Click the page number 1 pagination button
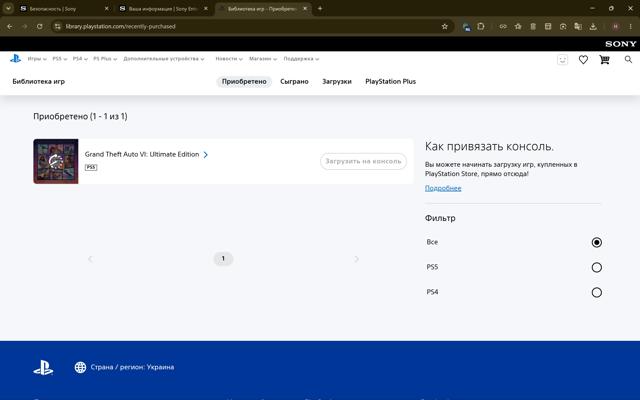The width and height of the screenshot is (640, 400). [x=223, y=258]
